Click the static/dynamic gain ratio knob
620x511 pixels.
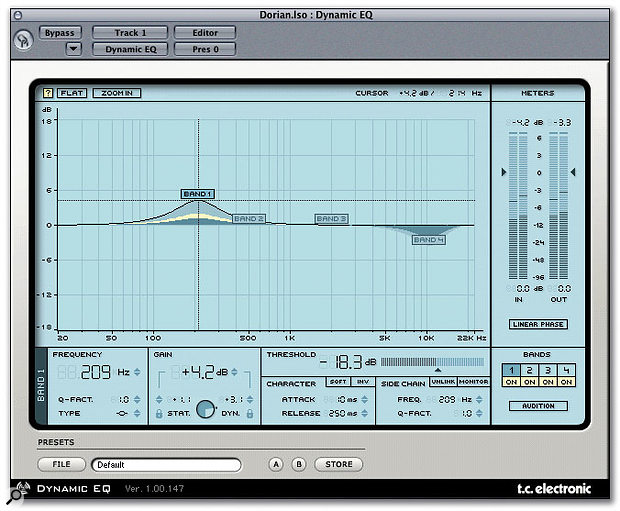click(x=205, y=409)
